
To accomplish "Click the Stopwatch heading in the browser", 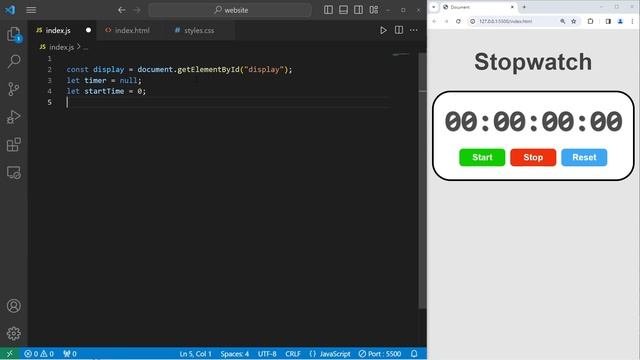I will tap(533, 62).
